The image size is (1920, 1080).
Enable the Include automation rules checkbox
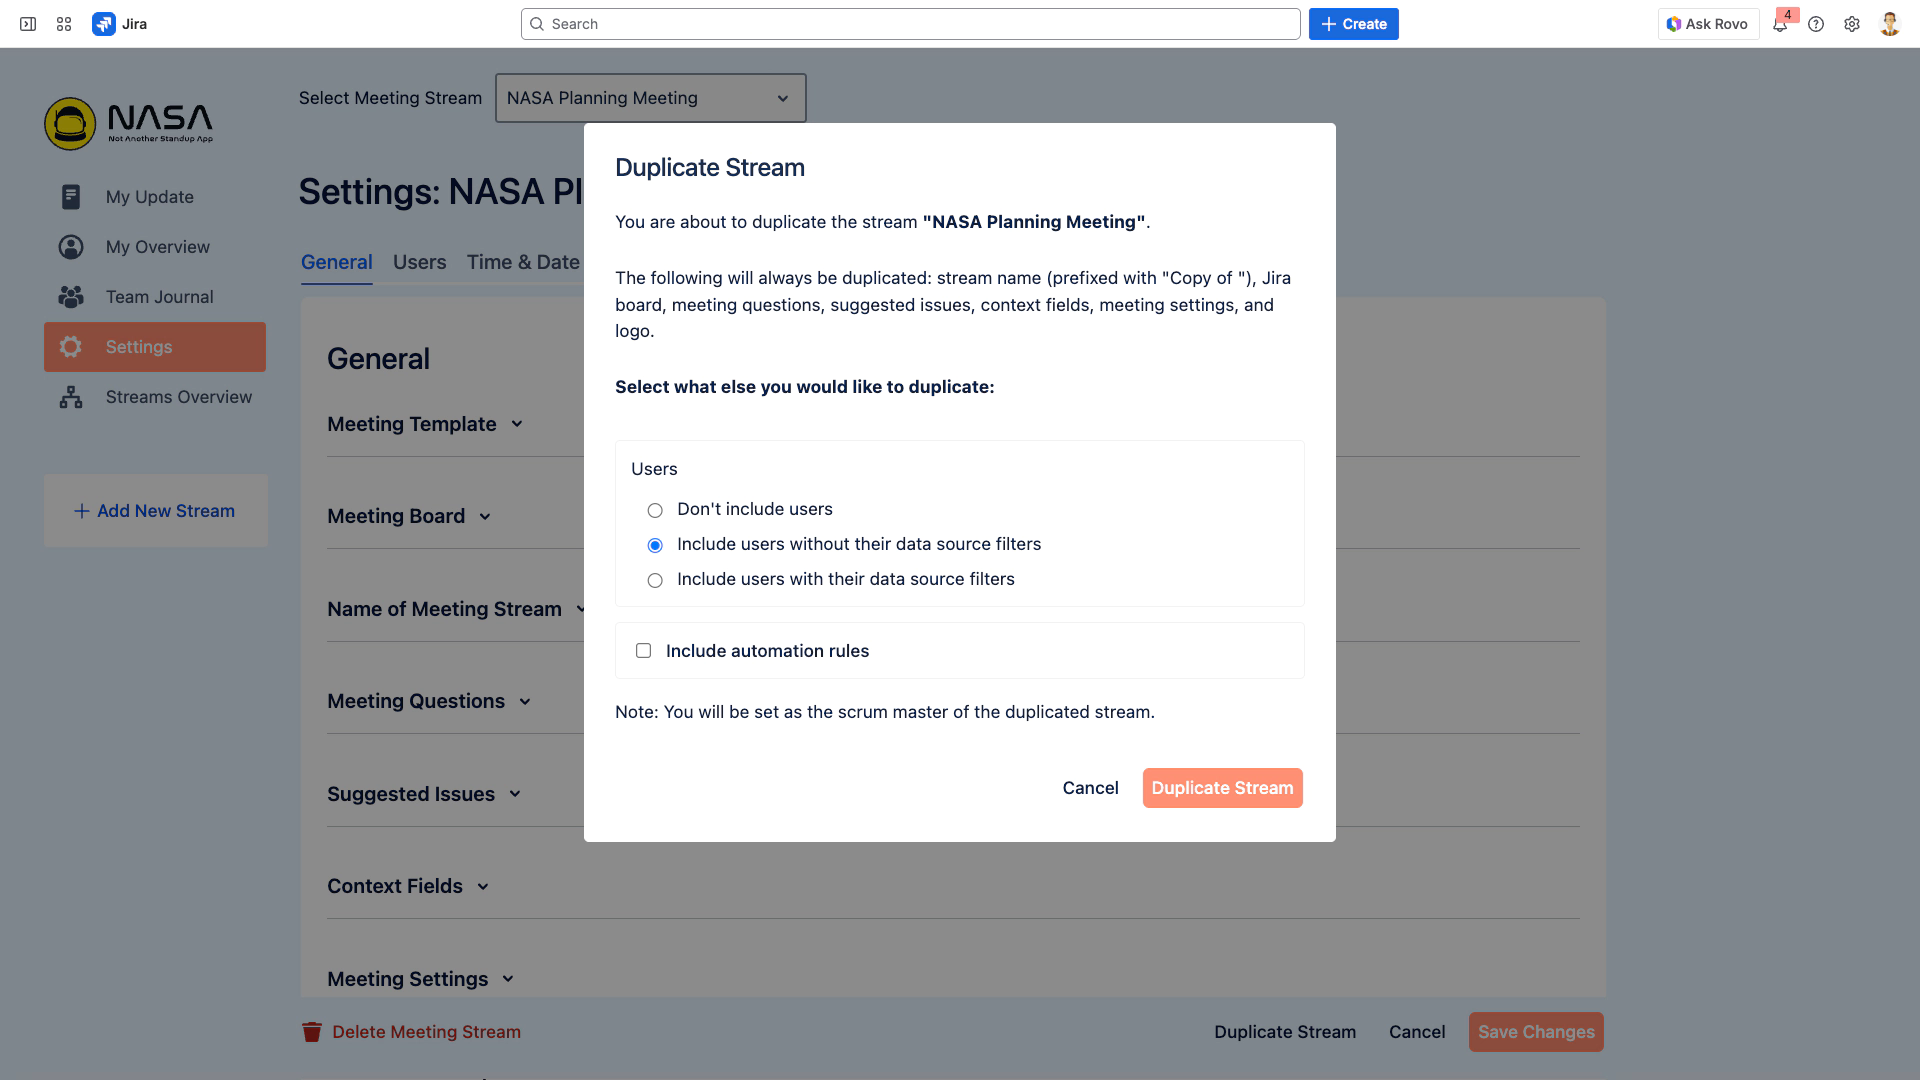[643, 650]
